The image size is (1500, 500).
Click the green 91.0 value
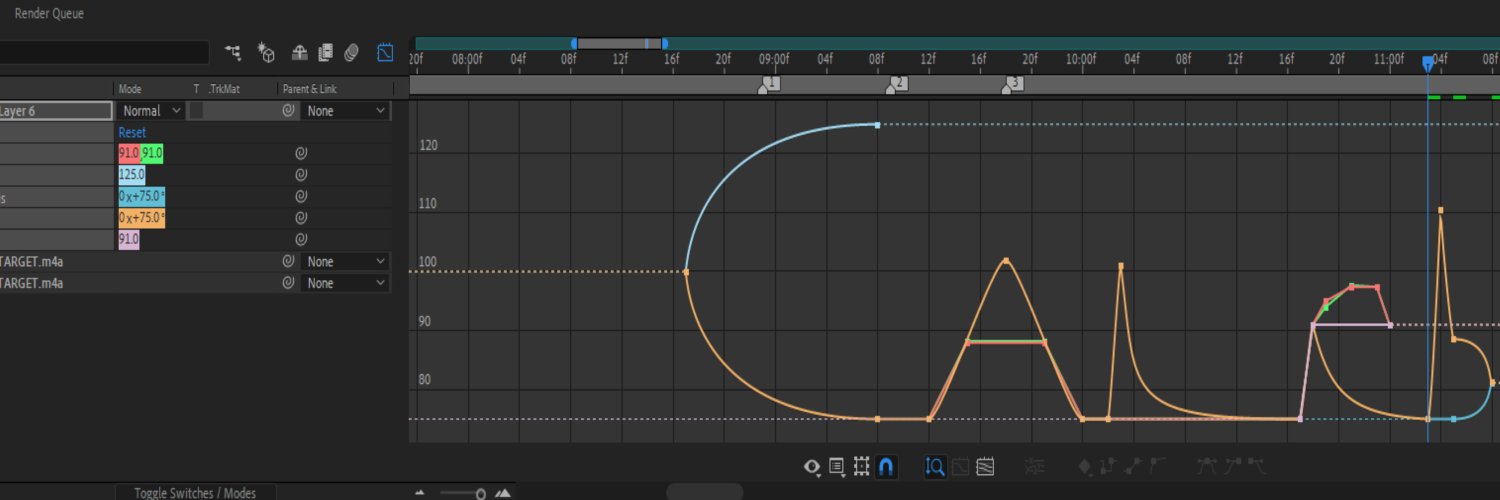152,154
